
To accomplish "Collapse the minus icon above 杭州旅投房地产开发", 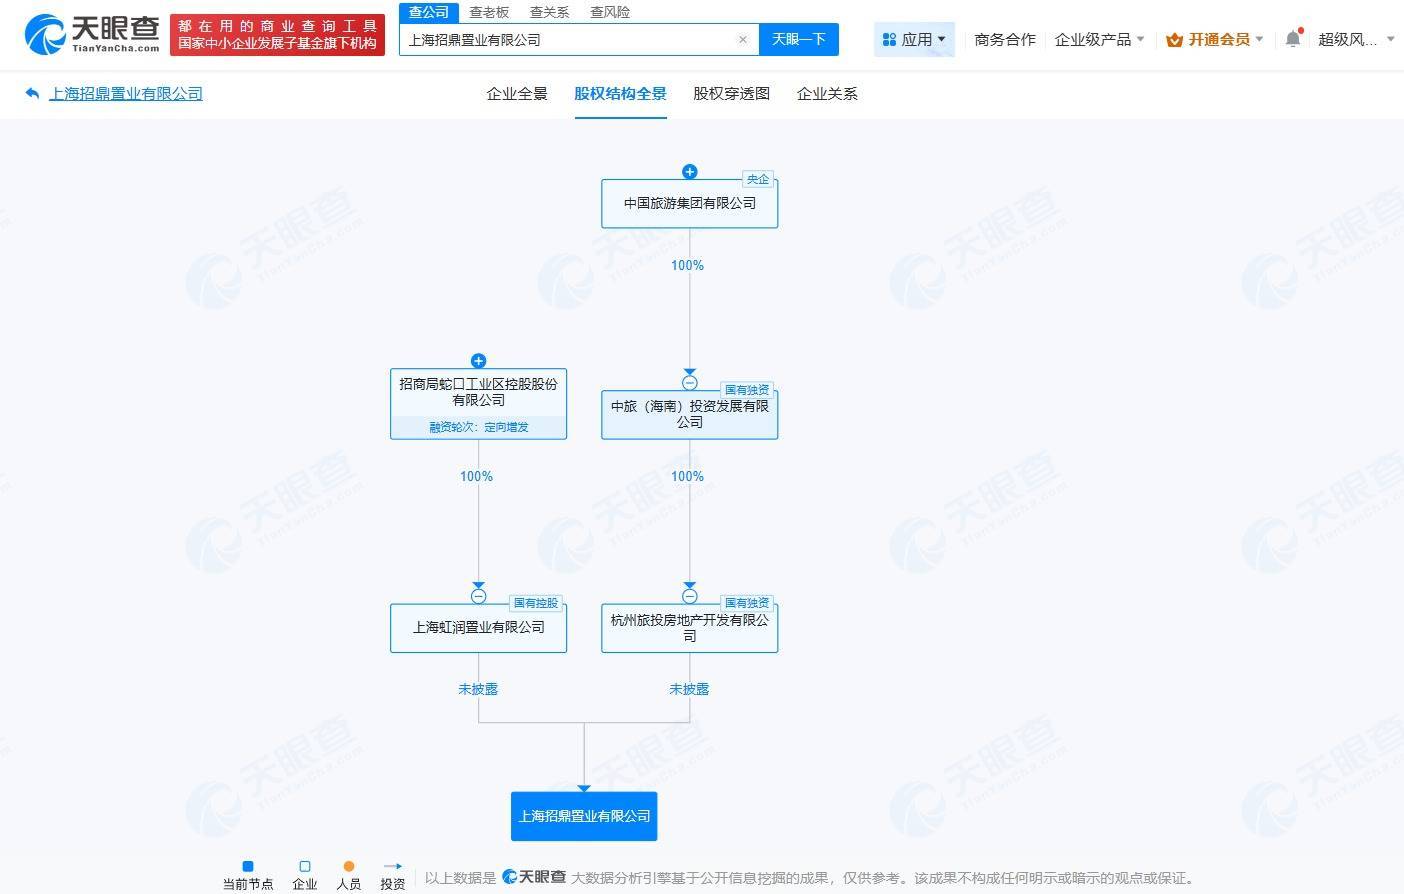I will click(689, 596).
